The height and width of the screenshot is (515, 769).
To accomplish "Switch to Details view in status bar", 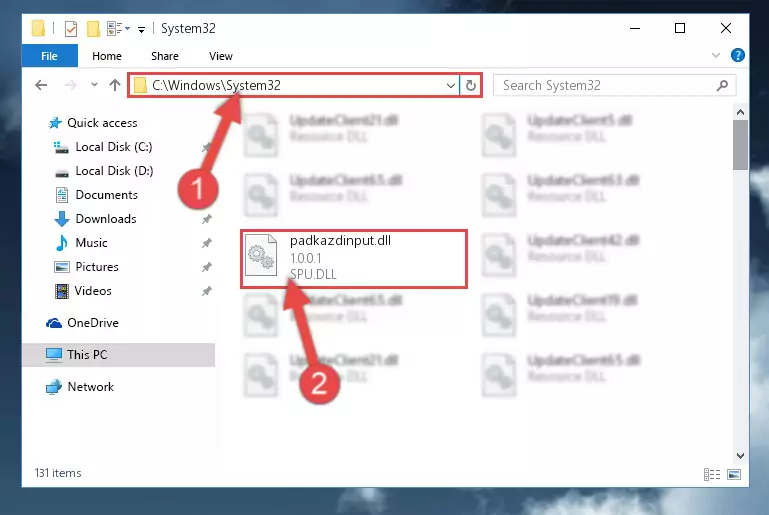I will [x=712, y=474].
